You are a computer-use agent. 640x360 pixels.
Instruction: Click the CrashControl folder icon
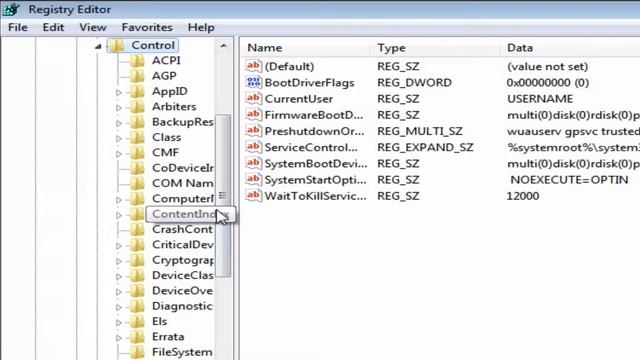(x=138, y=229)
